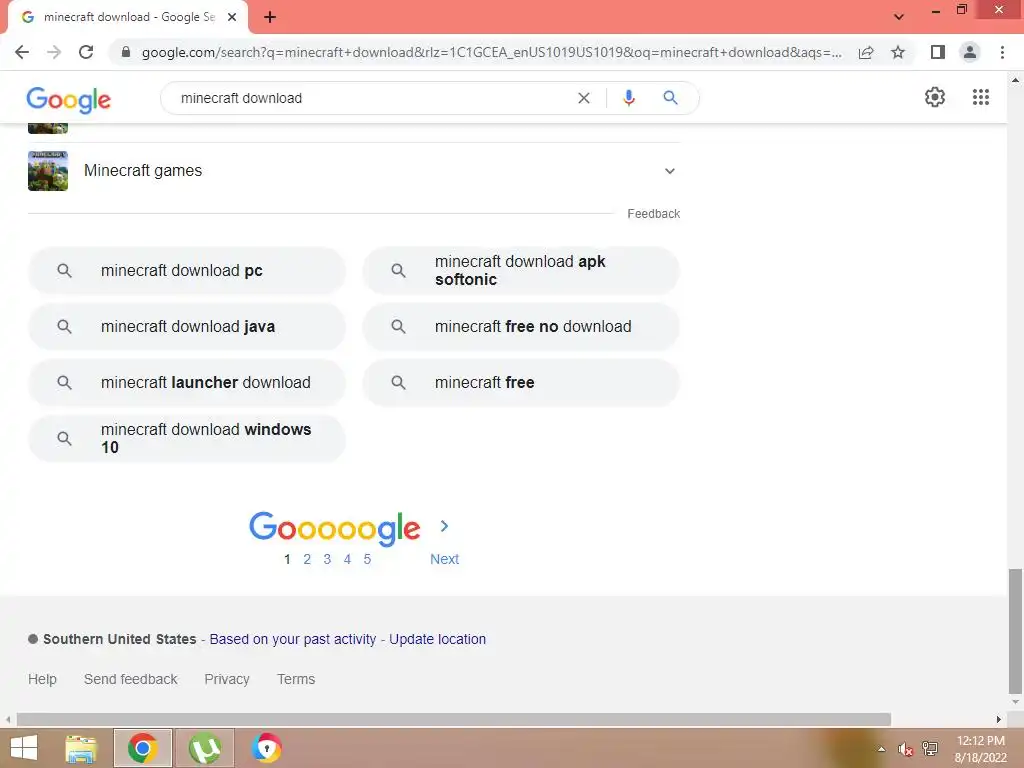Image resolution: width=1024 pixels, height=768 pixels.
Task: Click Update location link
Action: (x=438, y=639)
